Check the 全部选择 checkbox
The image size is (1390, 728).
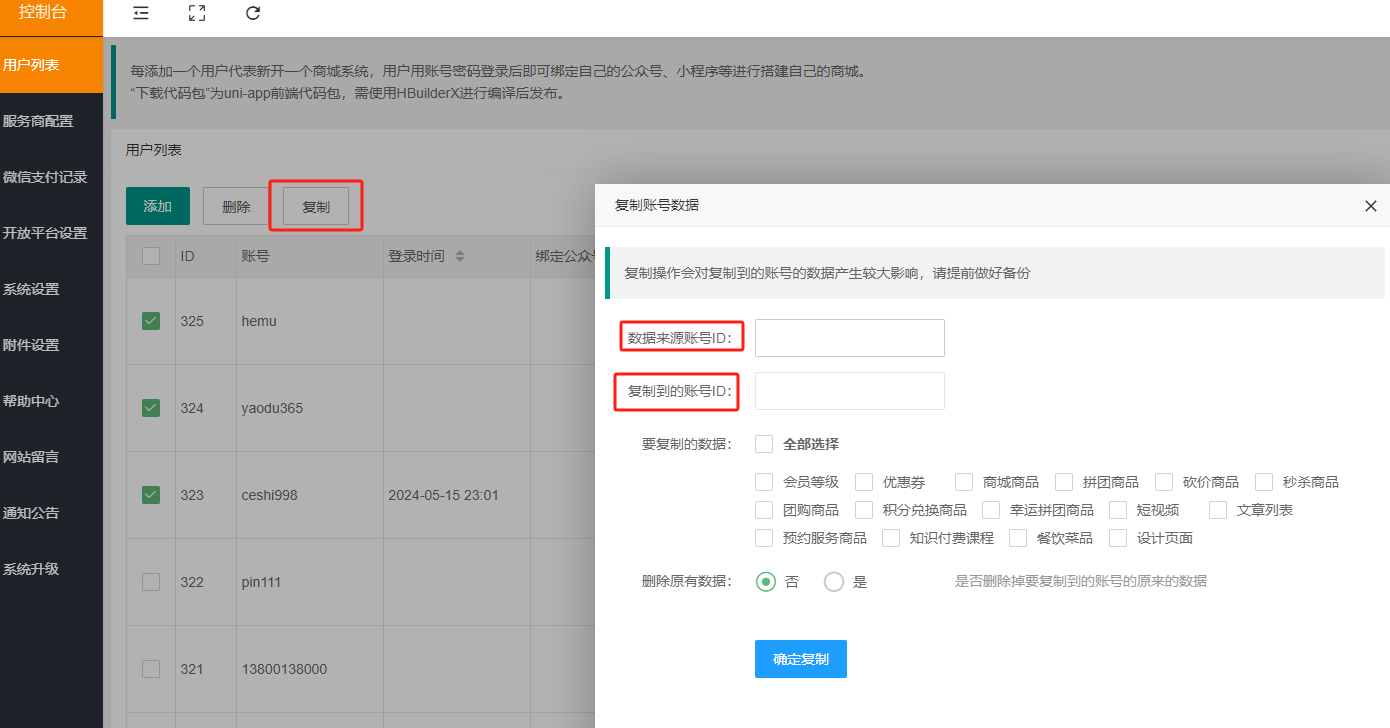click(x=765, y=444)
